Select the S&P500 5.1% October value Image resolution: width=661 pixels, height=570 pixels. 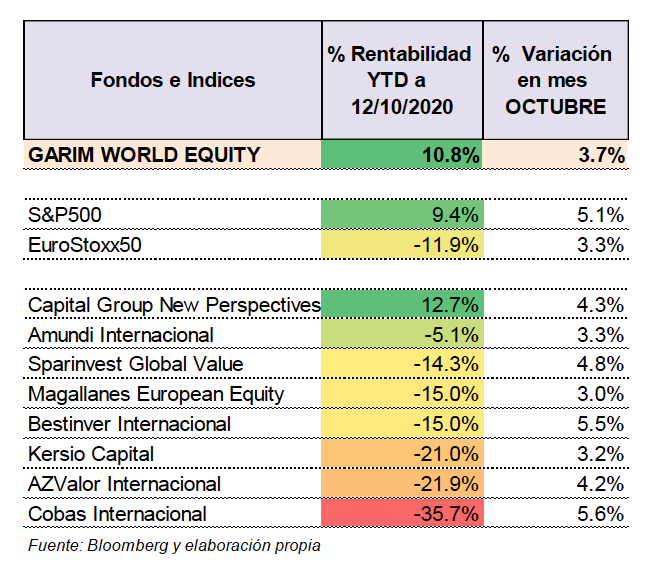(x=600, y=215)
